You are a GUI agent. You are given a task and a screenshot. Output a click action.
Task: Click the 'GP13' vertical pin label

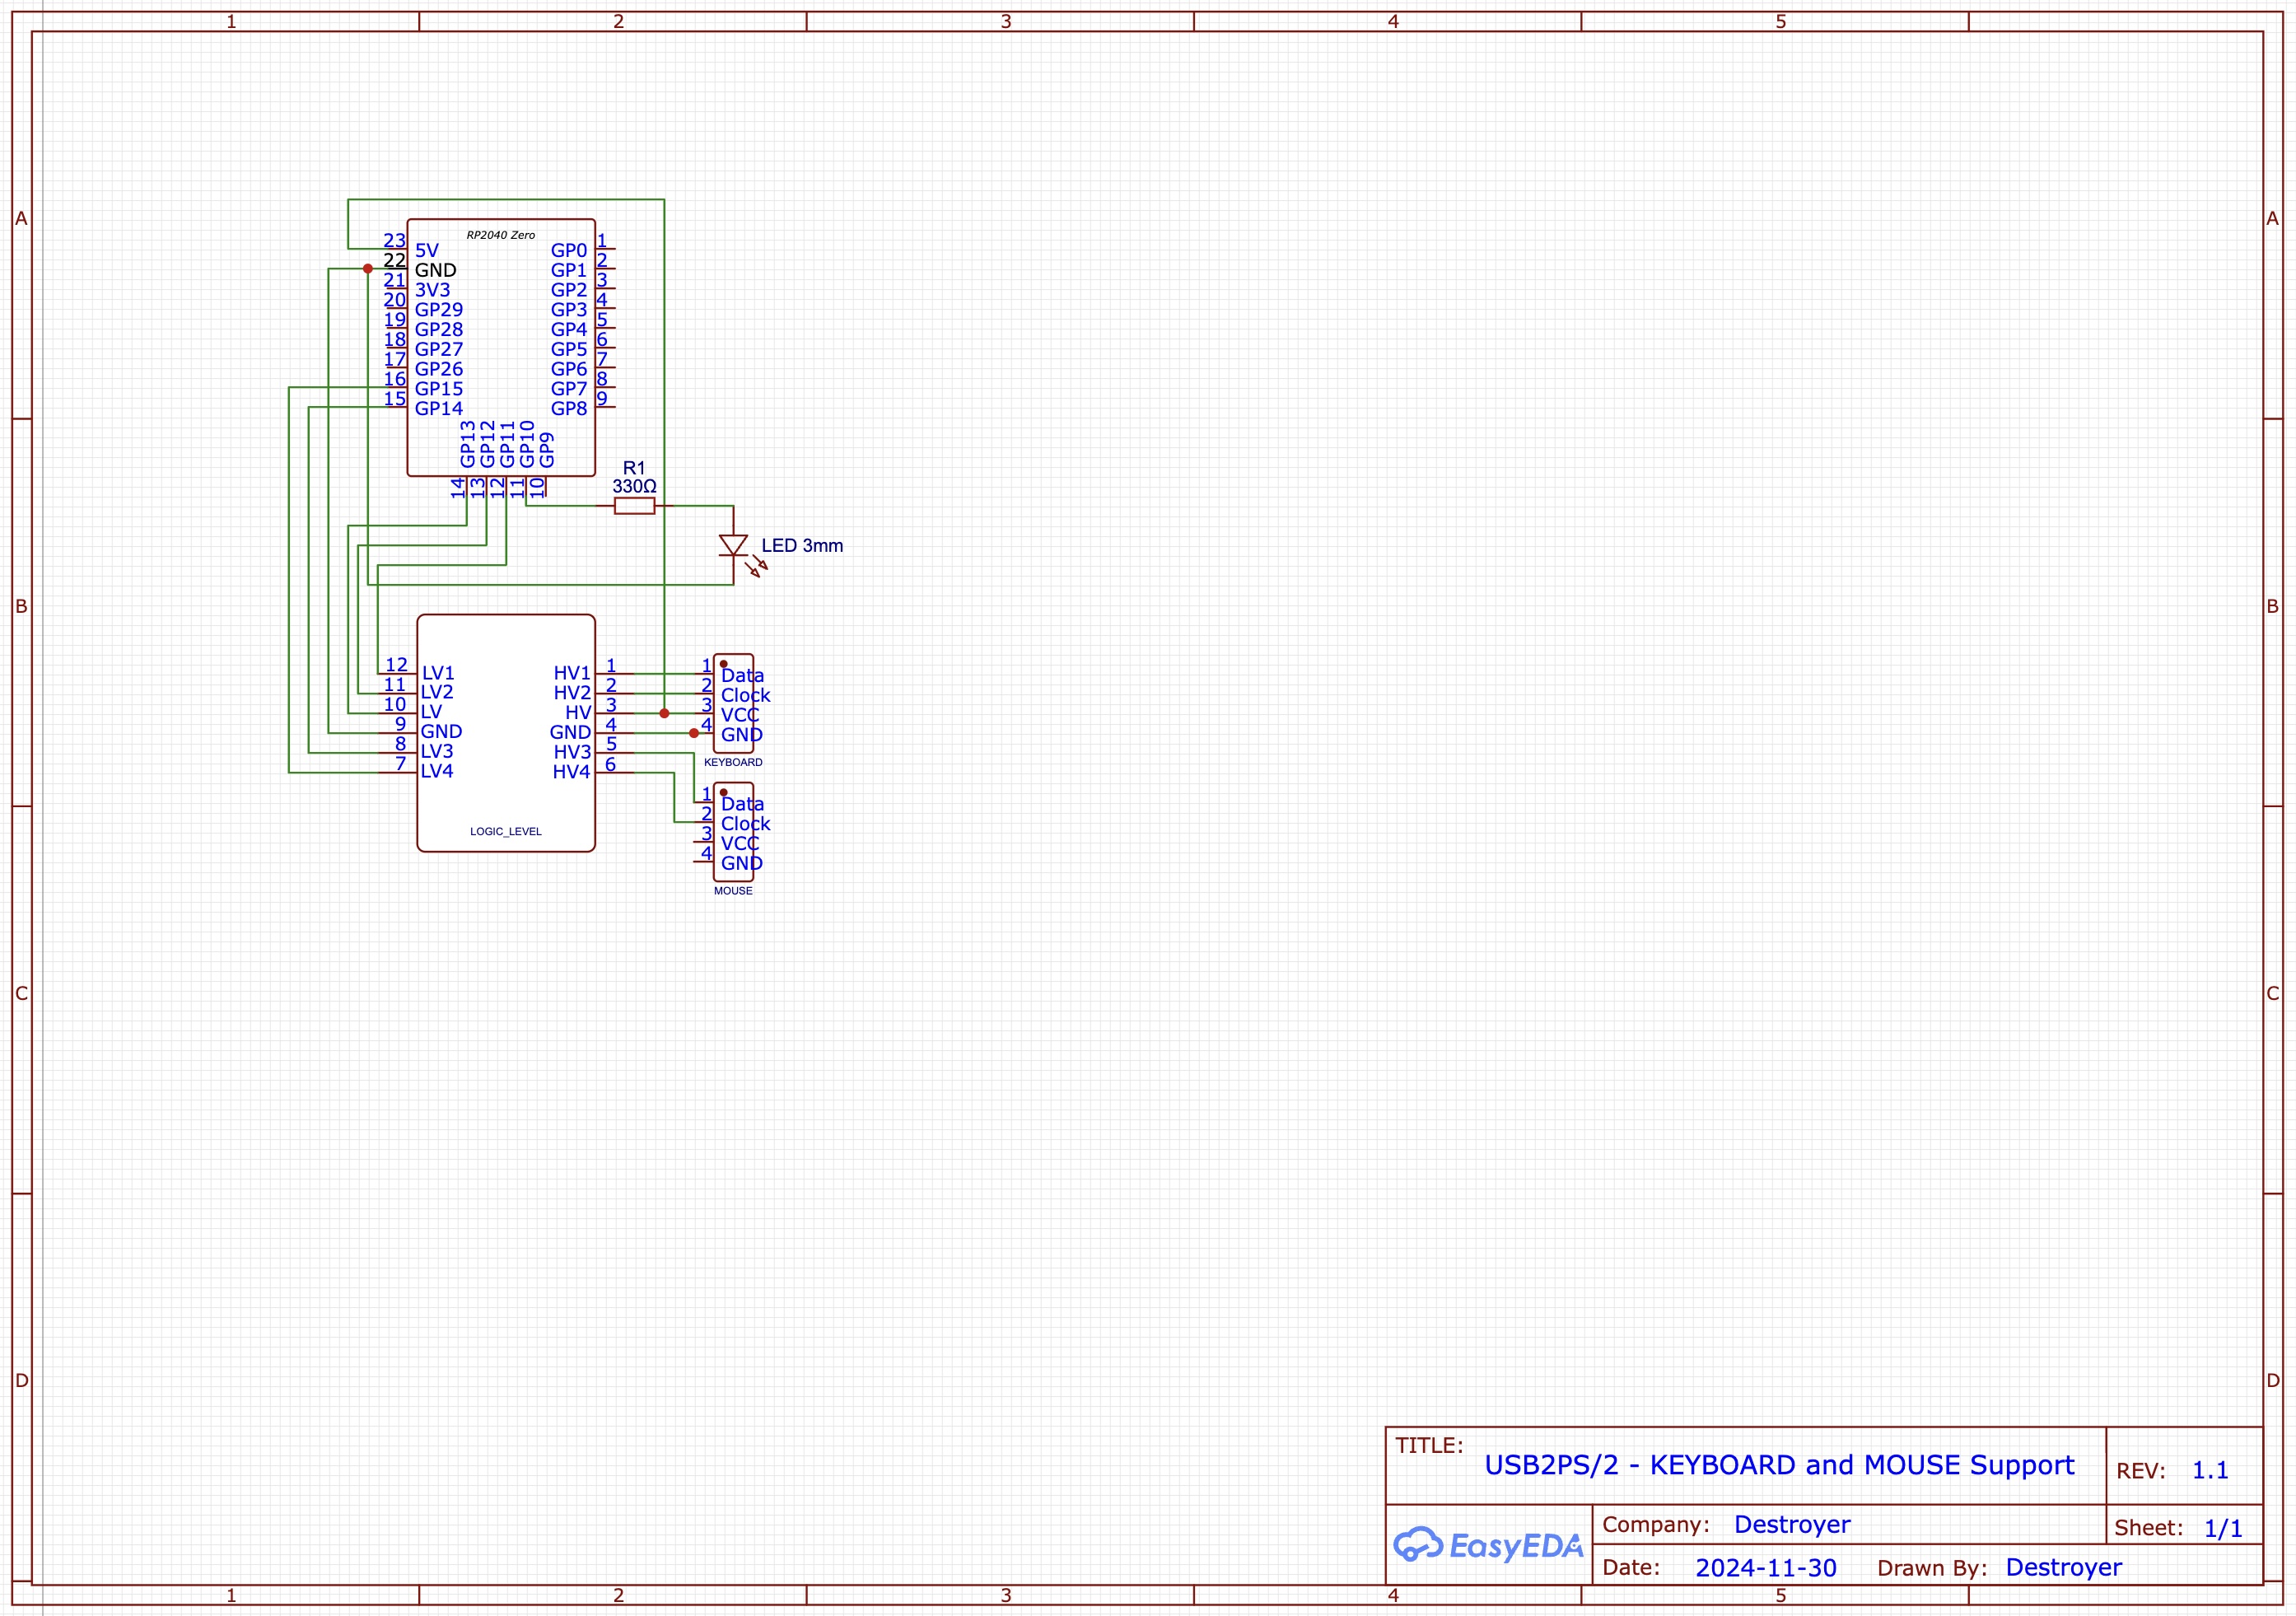[x=468, y=444]
